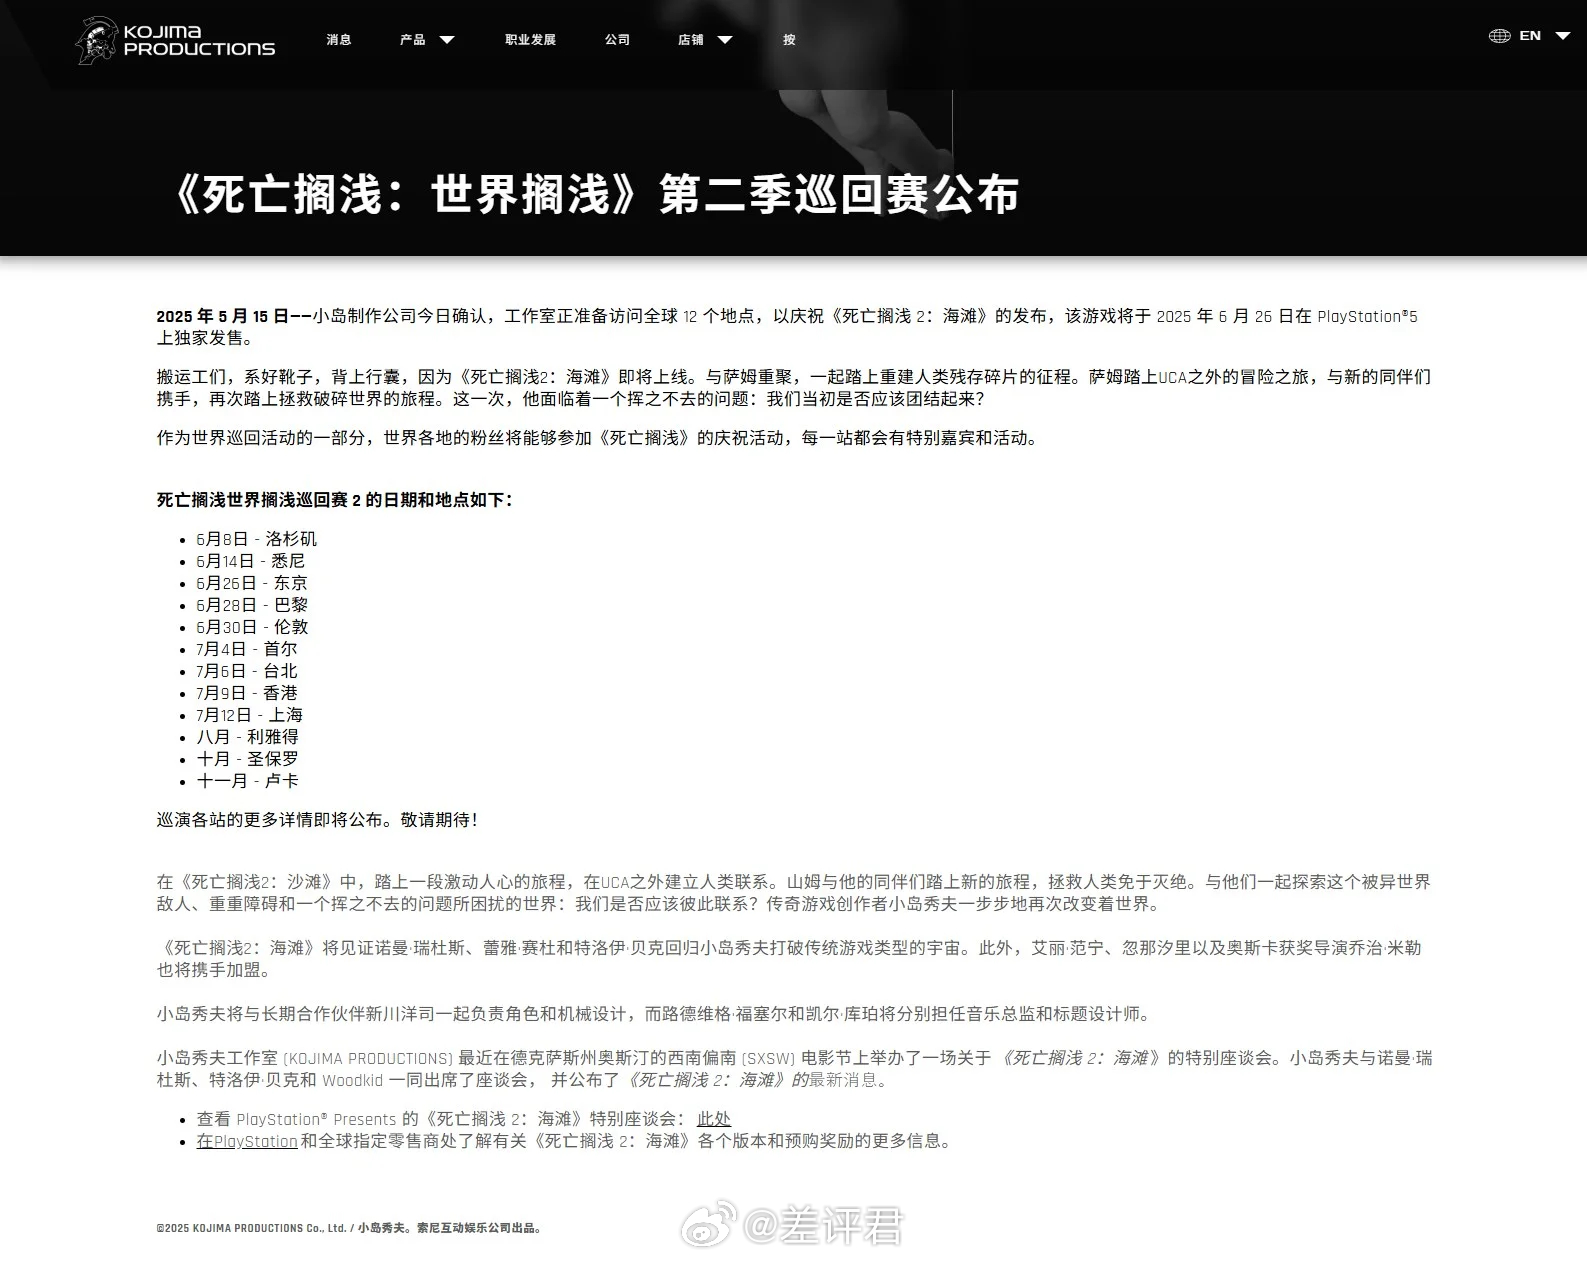1587x1263 pixels.
Task: Open the globe language icon
Action: (x=1499, y=36)
